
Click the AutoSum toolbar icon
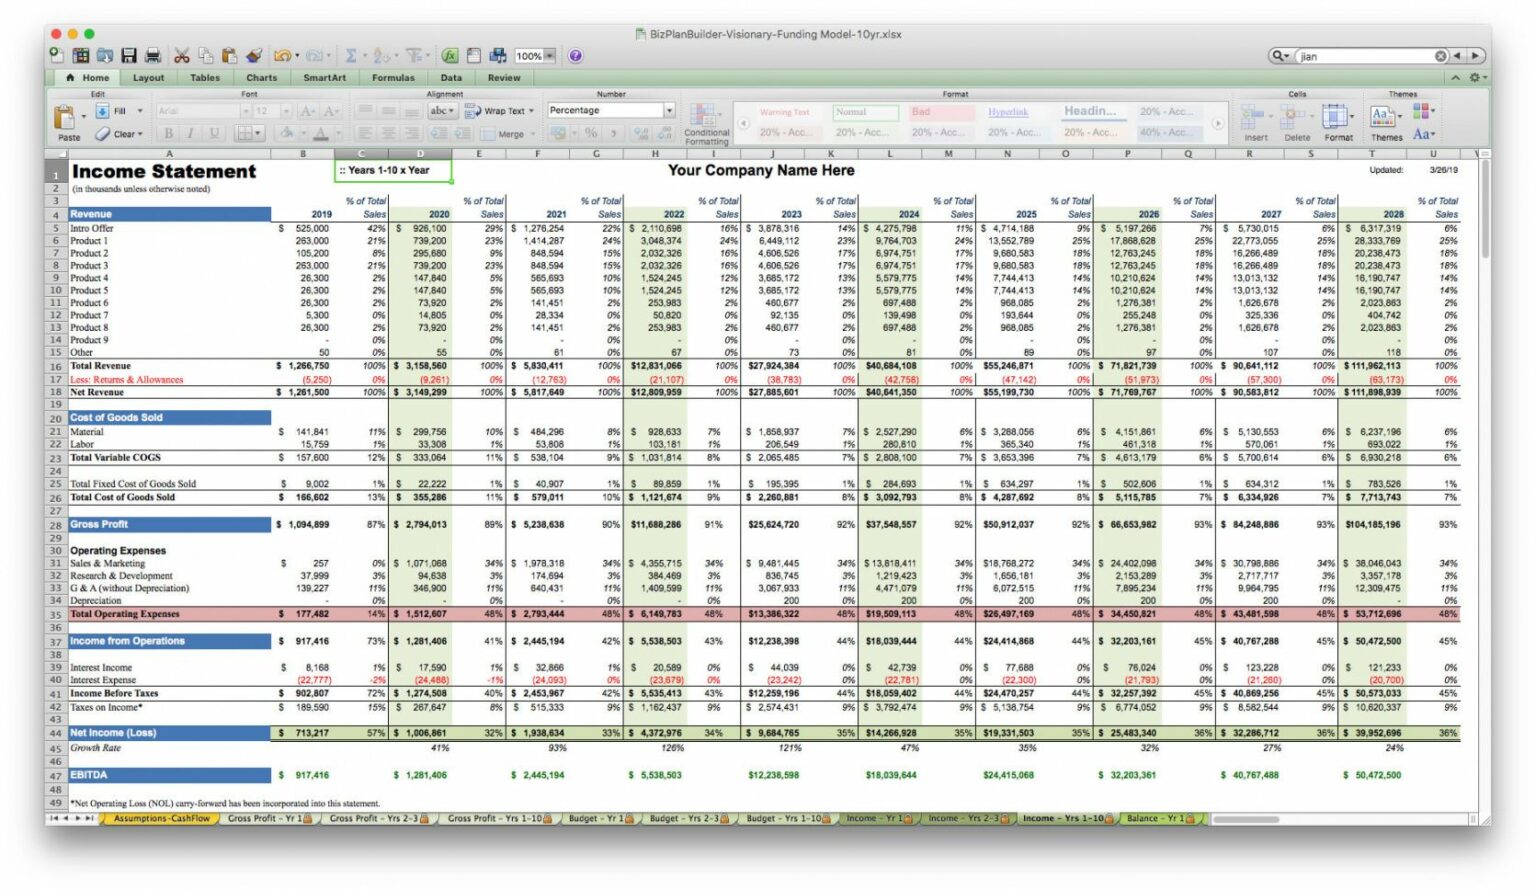[x=350, y=56]
